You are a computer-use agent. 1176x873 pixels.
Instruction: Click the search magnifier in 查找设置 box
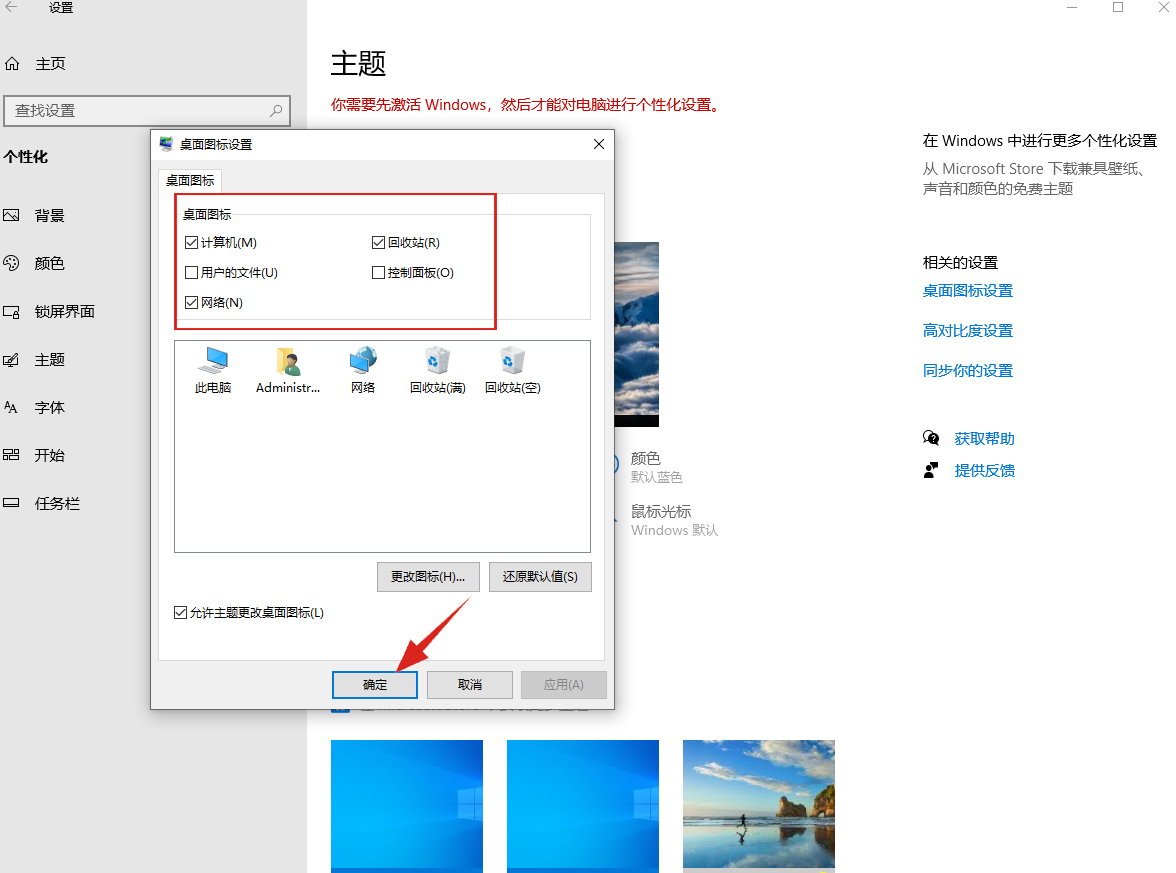click(276, 110)
